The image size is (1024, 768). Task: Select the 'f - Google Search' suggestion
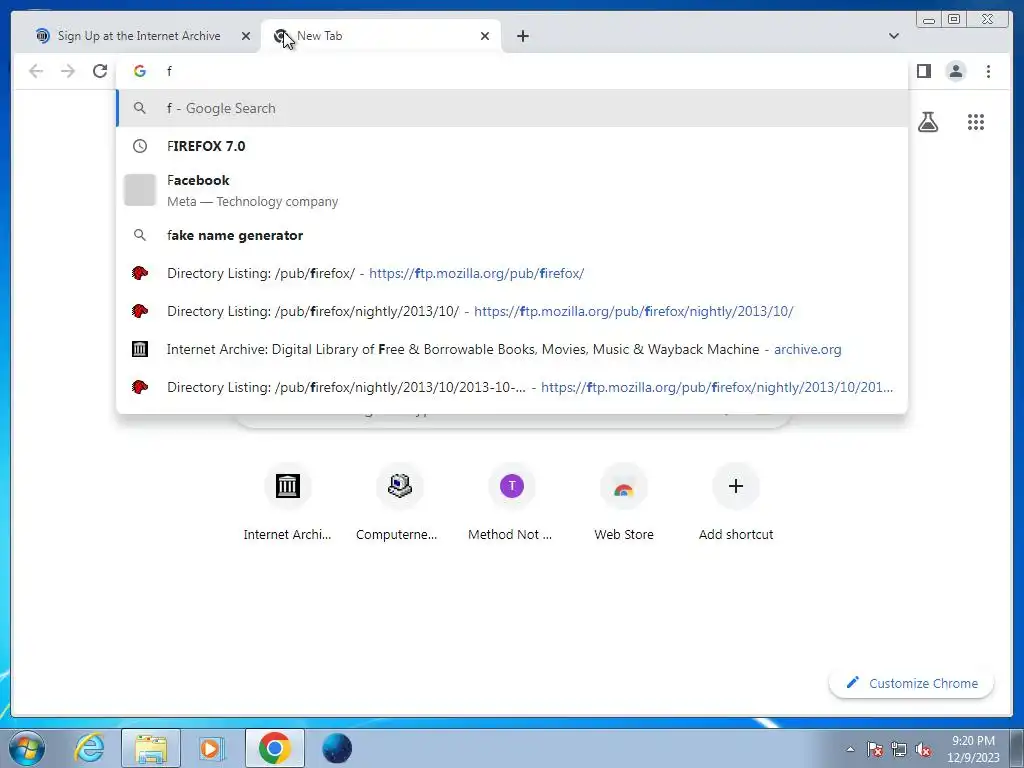point(512,108)
